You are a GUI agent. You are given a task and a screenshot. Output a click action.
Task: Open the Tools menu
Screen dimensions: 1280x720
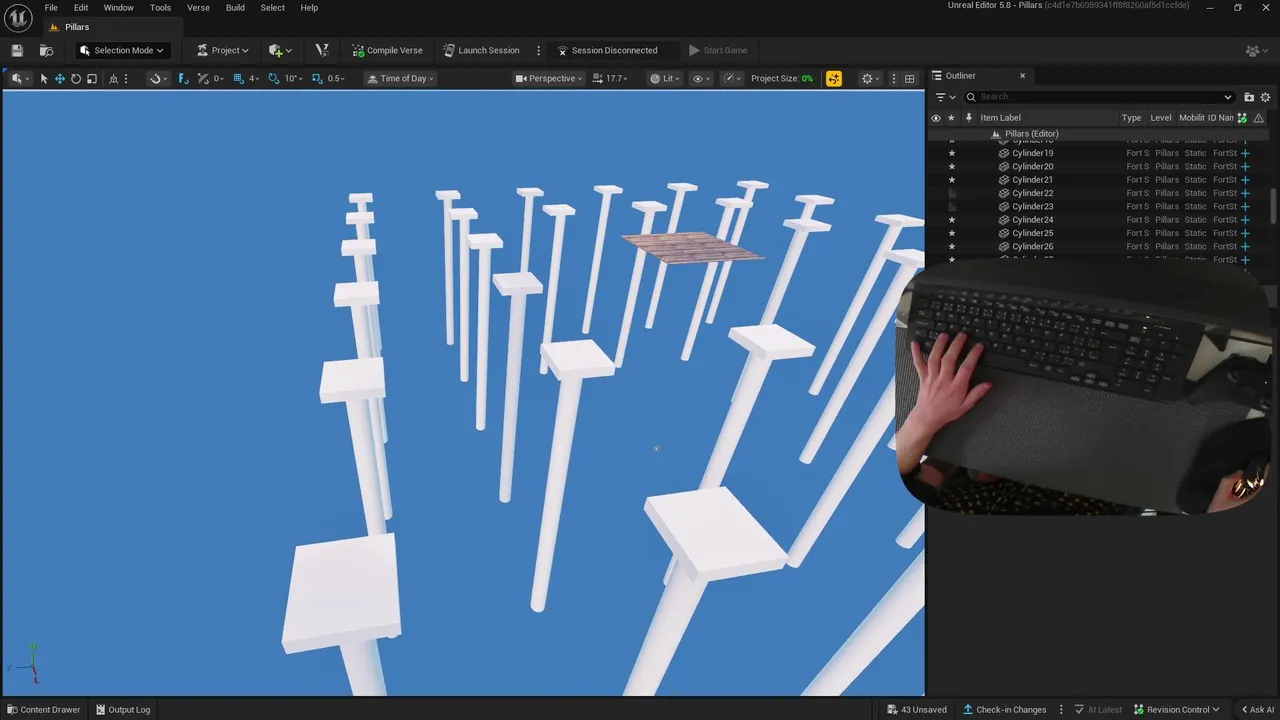click(x=160, y=7)
